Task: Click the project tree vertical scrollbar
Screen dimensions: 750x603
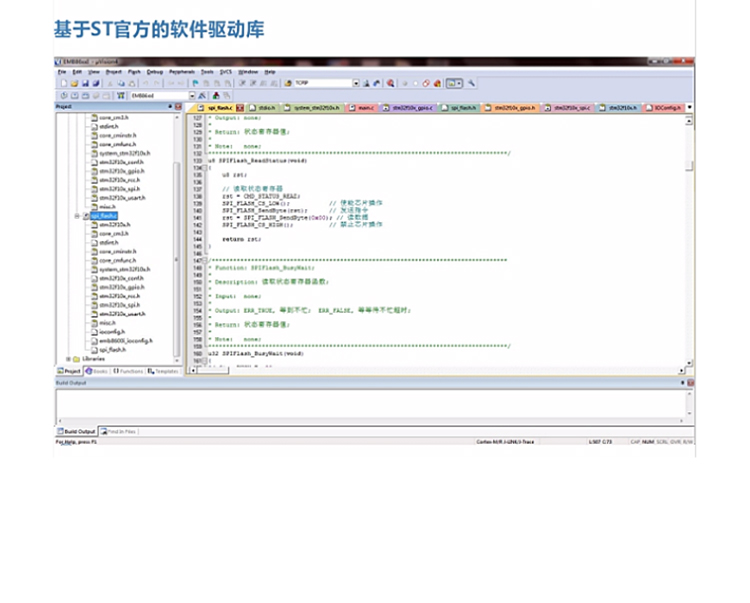Action: (176, 258)
